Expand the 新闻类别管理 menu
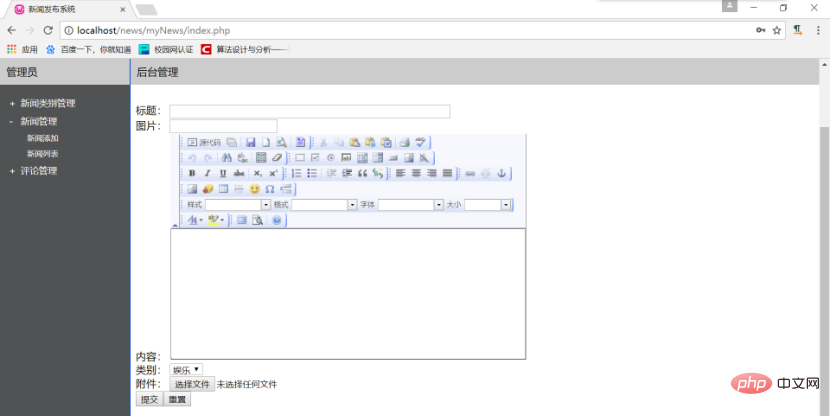Screen dimensions: 830x416 48,104
